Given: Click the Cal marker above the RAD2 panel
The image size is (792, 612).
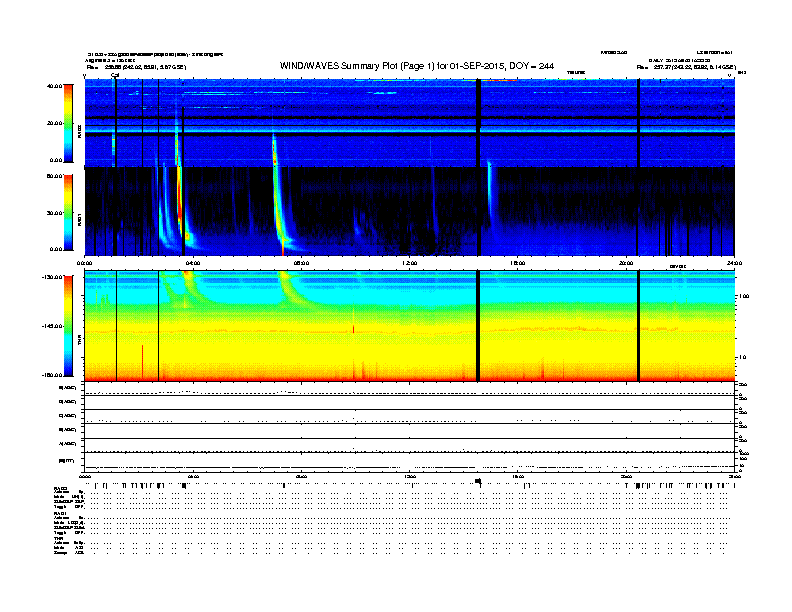Looking at the screenshot, I should click(x=115, y=75).
